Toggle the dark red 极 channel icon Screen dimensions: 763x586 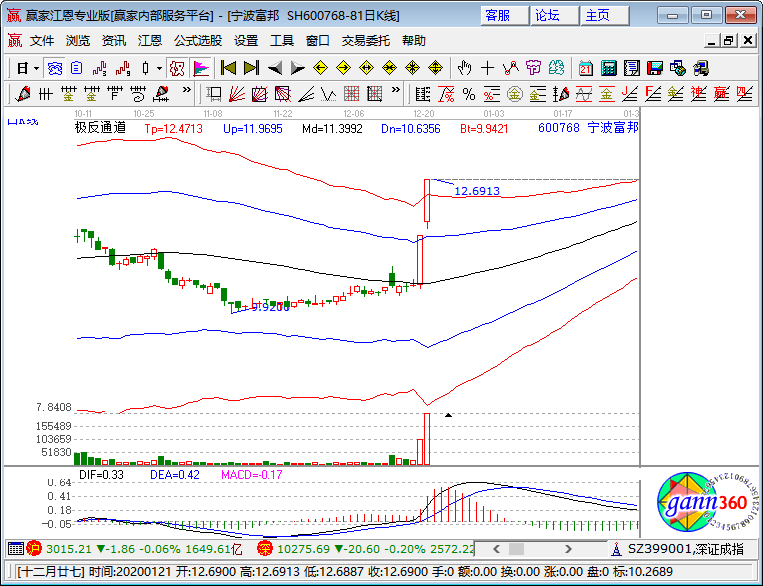tap(177, 69)
